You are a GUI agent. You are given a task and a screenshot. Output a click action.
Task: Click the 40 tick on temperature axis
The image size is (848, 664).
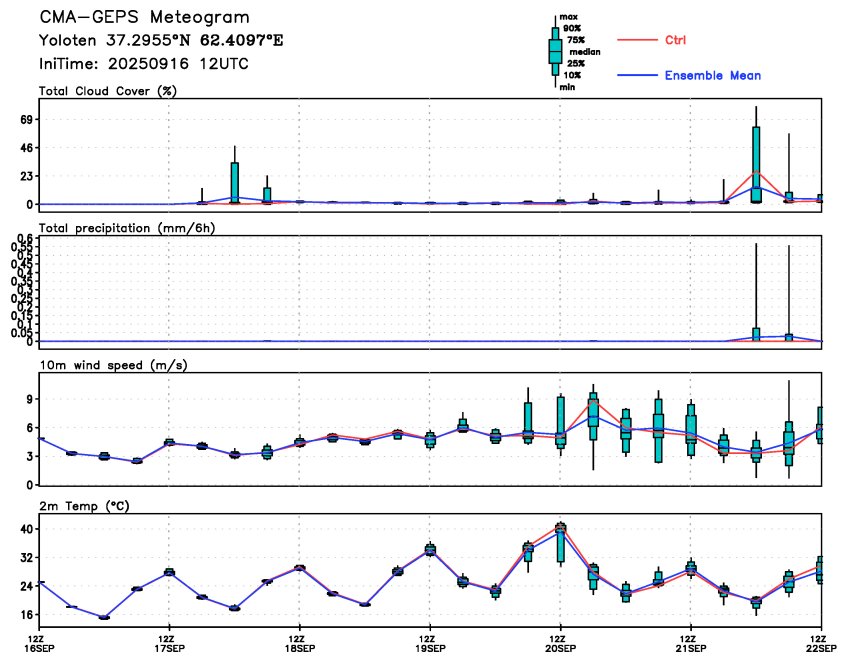point(26,529)
